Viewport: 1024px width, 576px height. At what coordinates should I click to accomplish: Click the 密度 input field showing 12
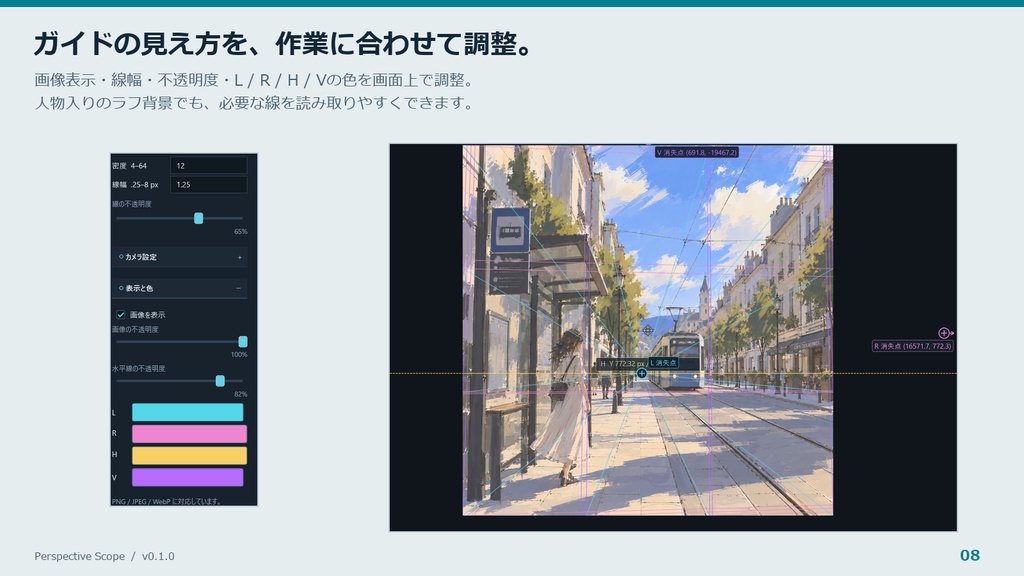coord(209,165)
